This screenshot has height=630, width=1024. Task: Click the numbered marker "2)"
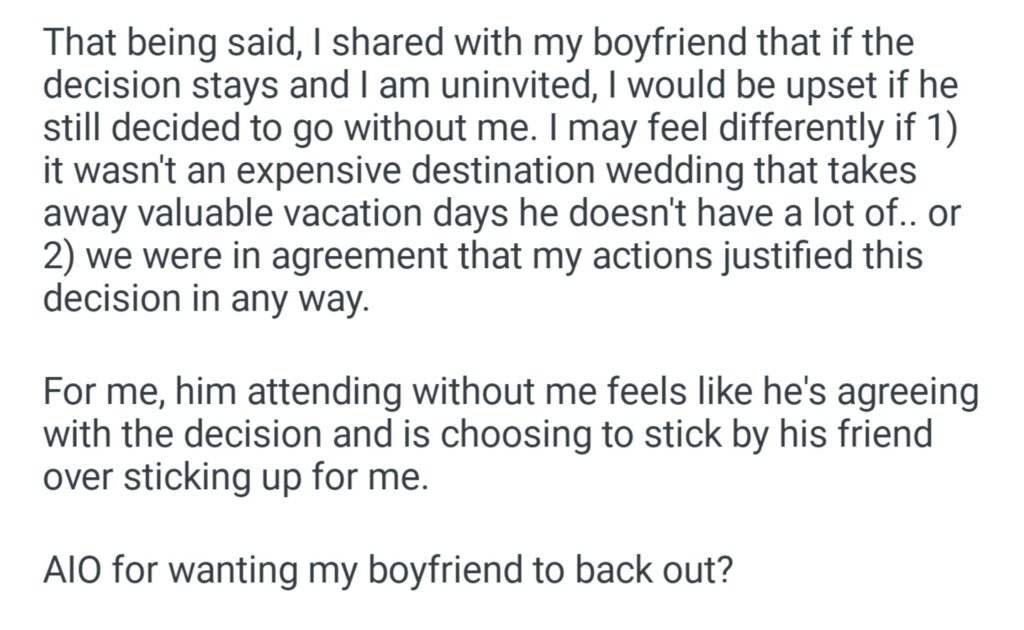click(x=59, y=256)
